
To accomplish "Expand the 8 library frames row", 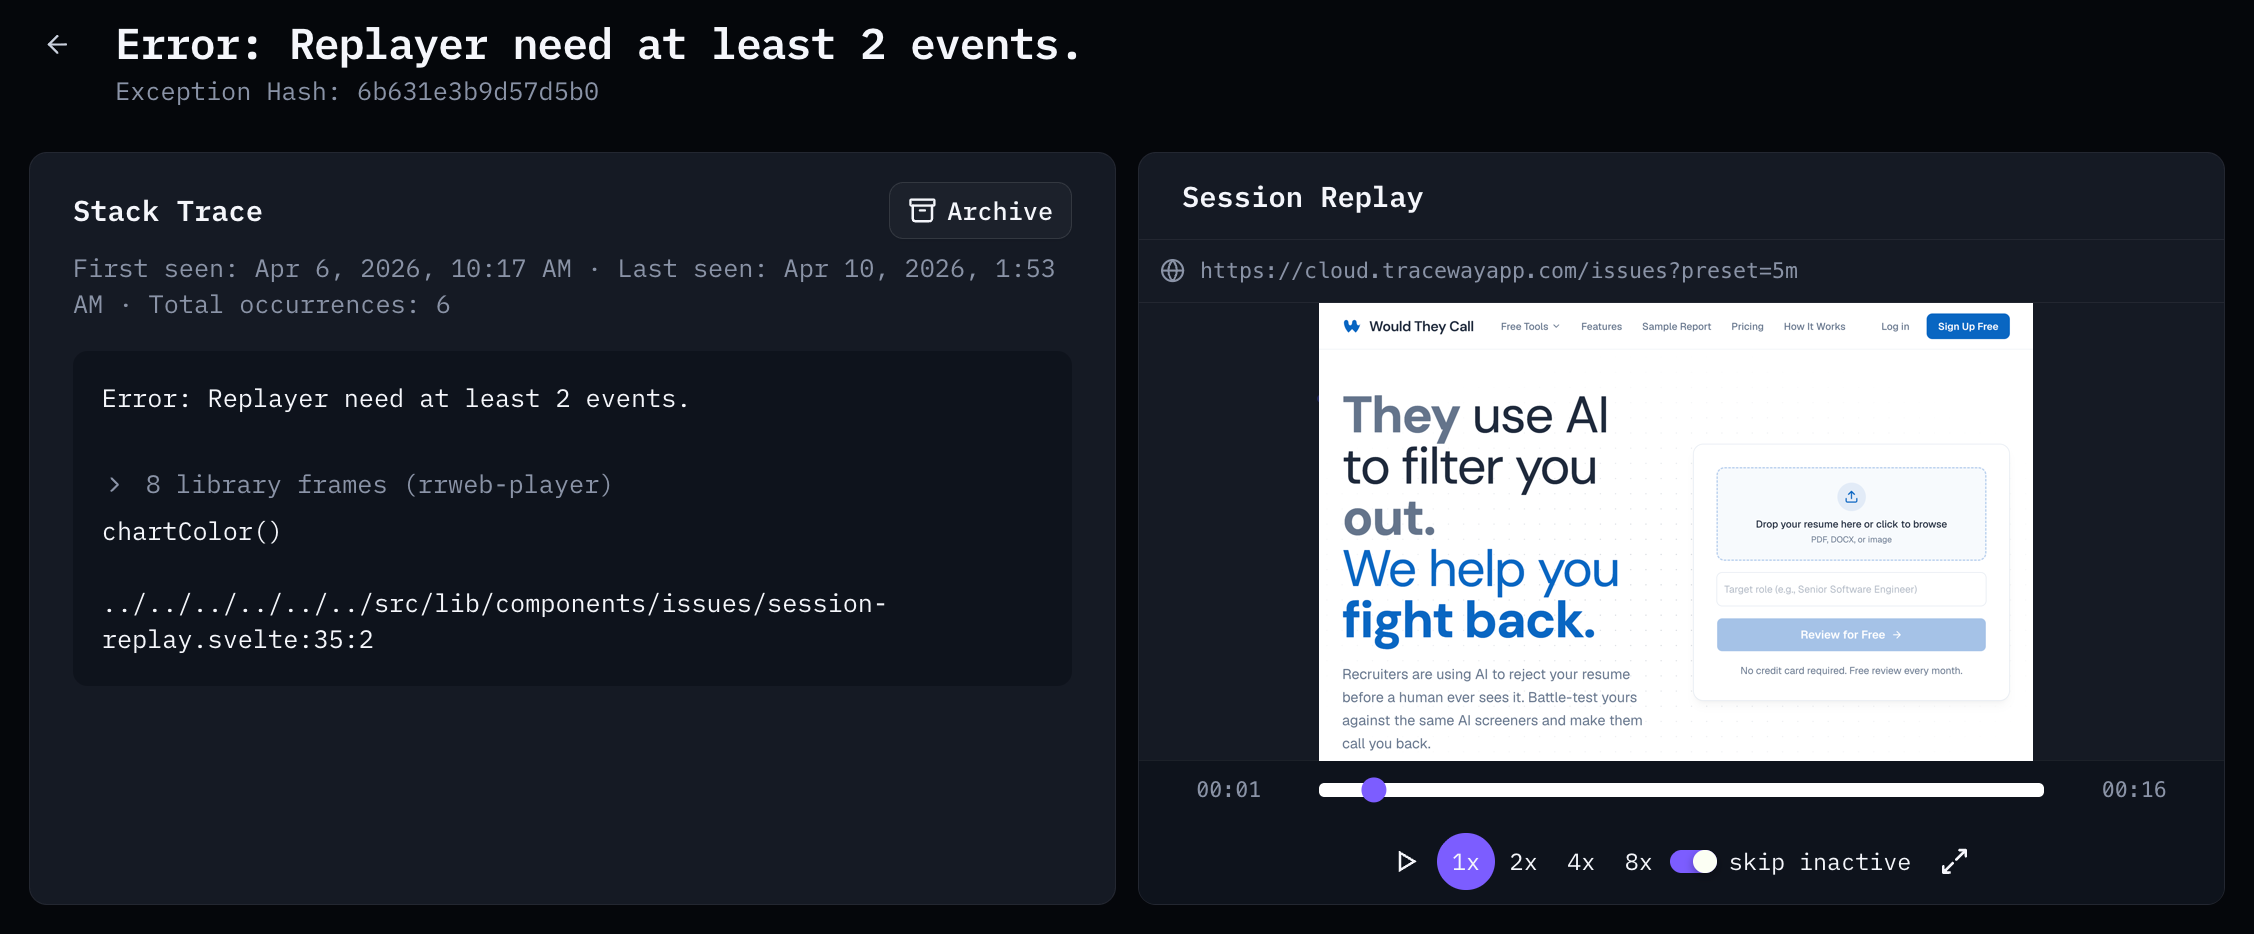I will click(358, 485).
